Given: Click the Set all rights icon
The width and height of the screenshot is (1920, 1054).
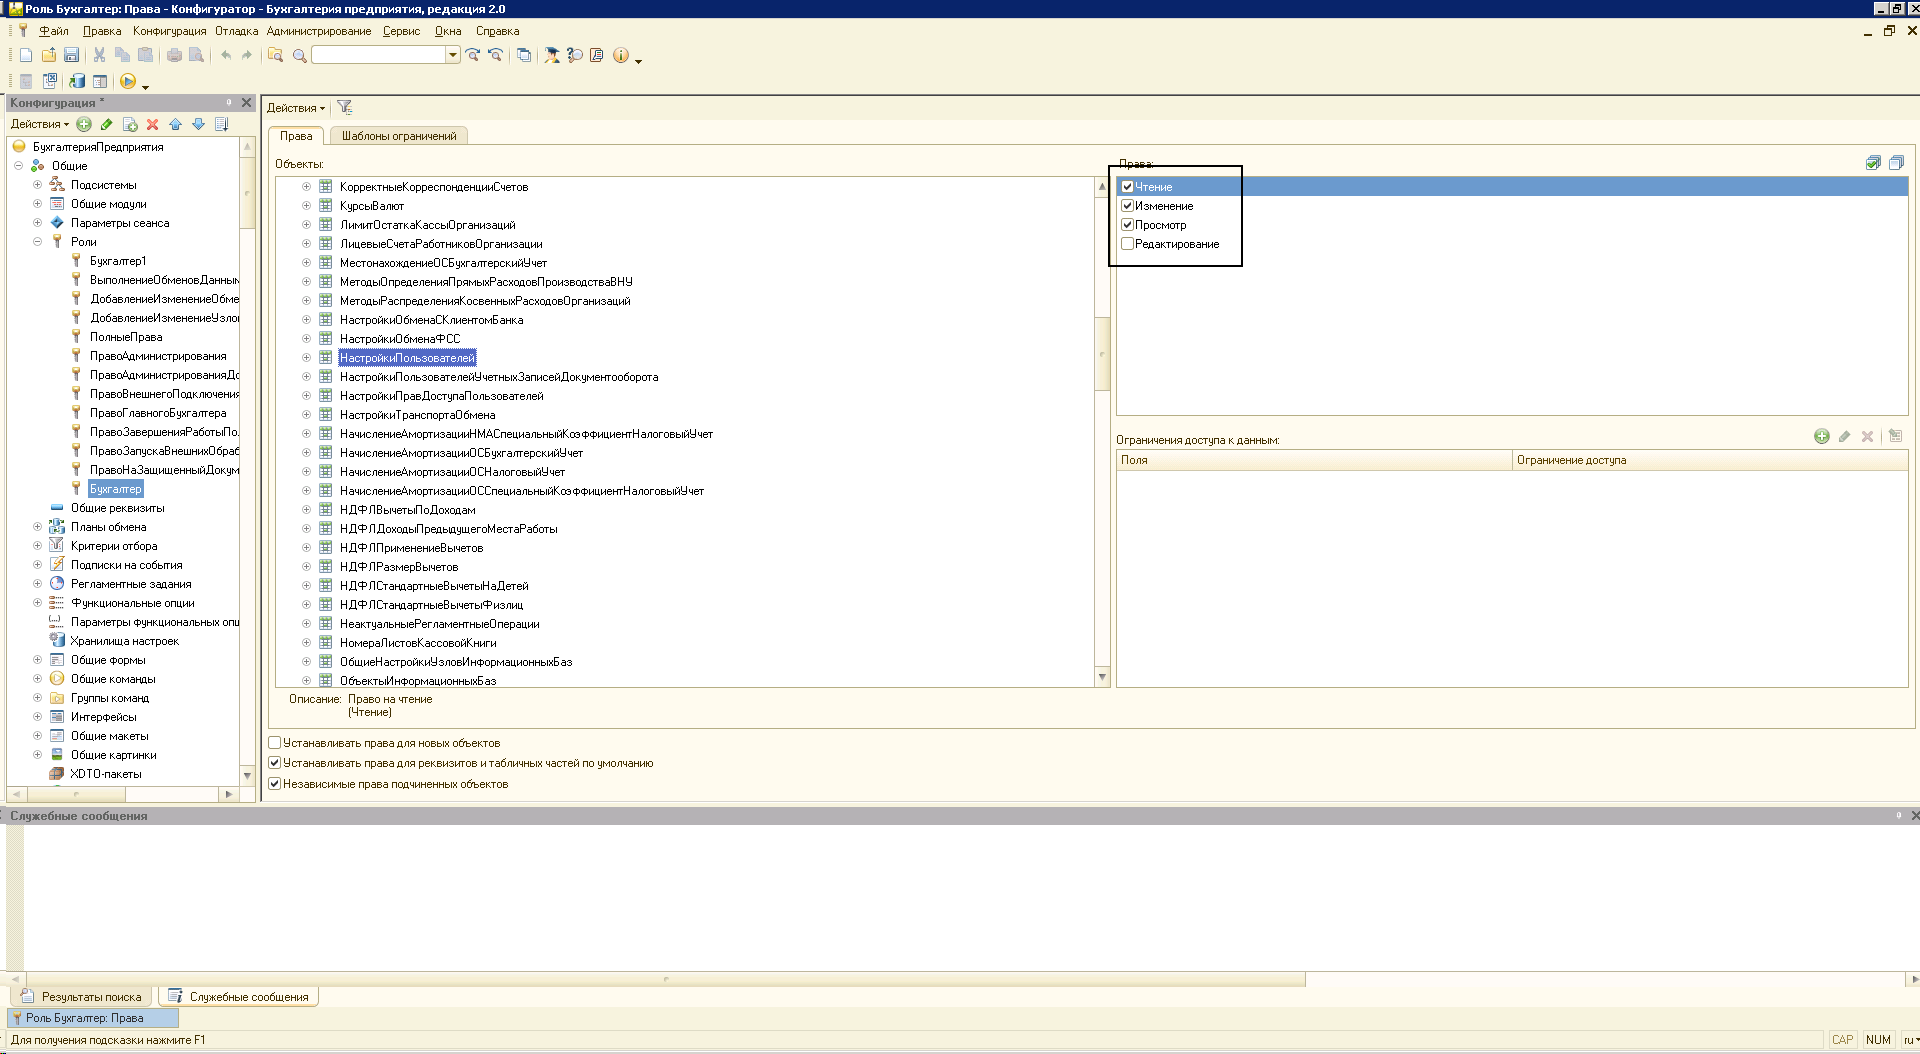Looking at the screenshot, I should [x=1873, y=163].
